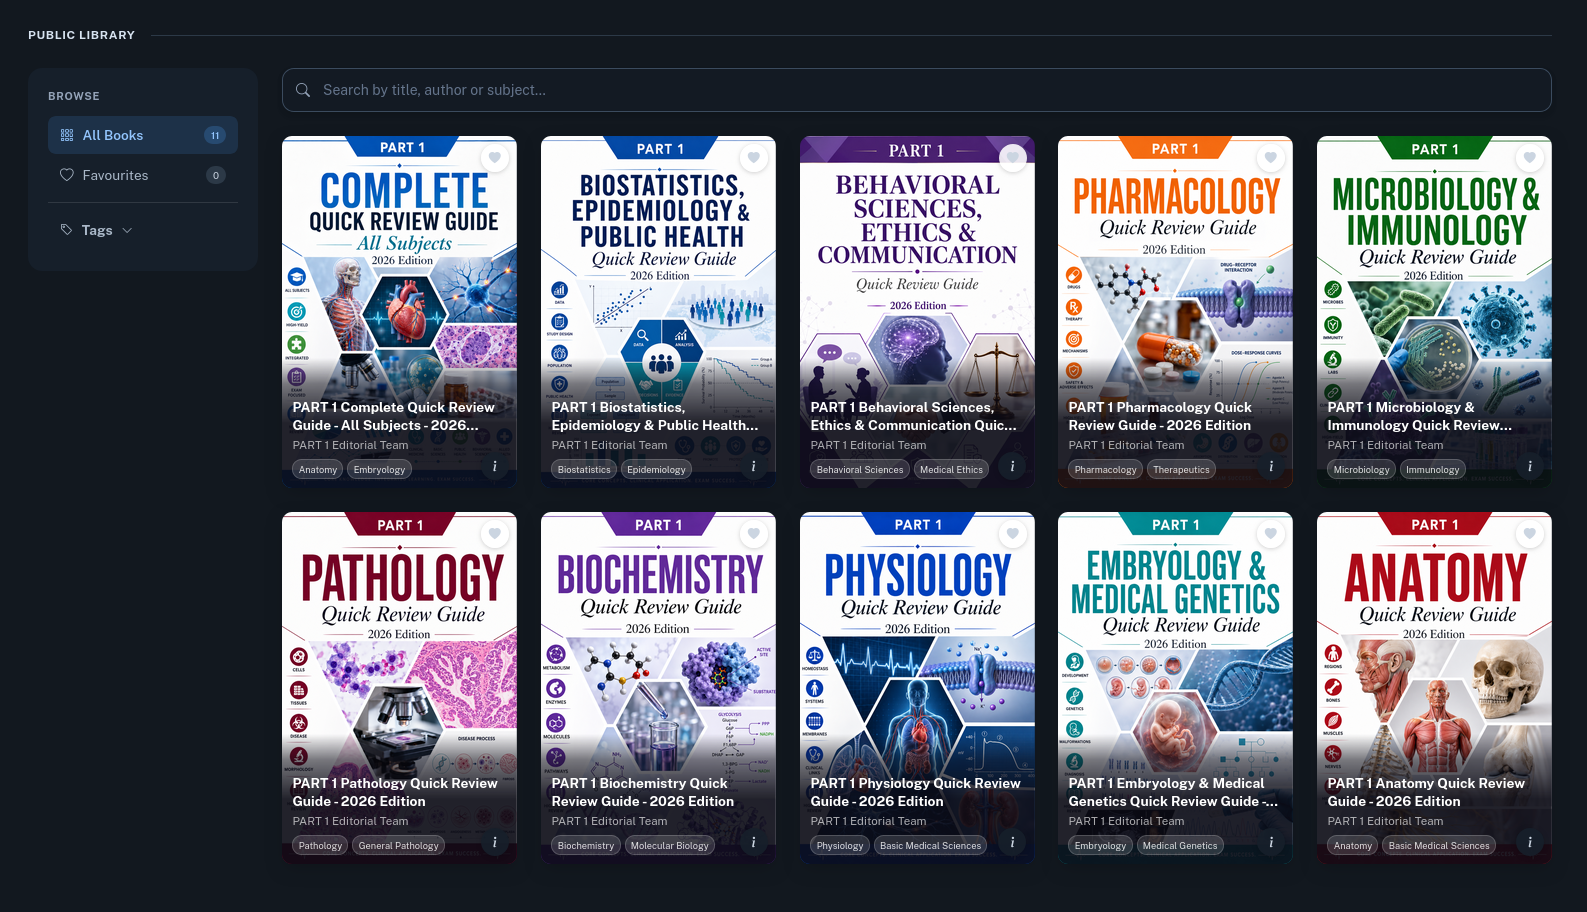
Task: Click the search magnifier icon
Action: pos(303,90)
